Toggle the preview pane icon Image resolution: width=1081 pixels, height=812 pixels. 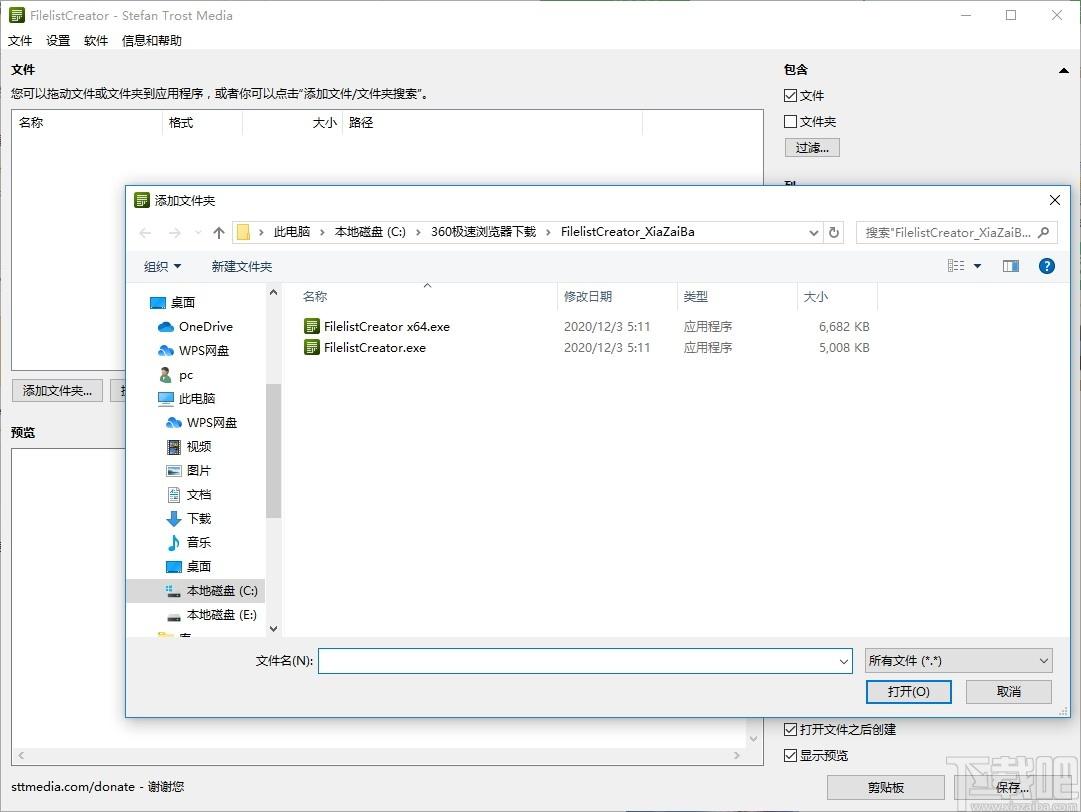tap(1011, 266)
